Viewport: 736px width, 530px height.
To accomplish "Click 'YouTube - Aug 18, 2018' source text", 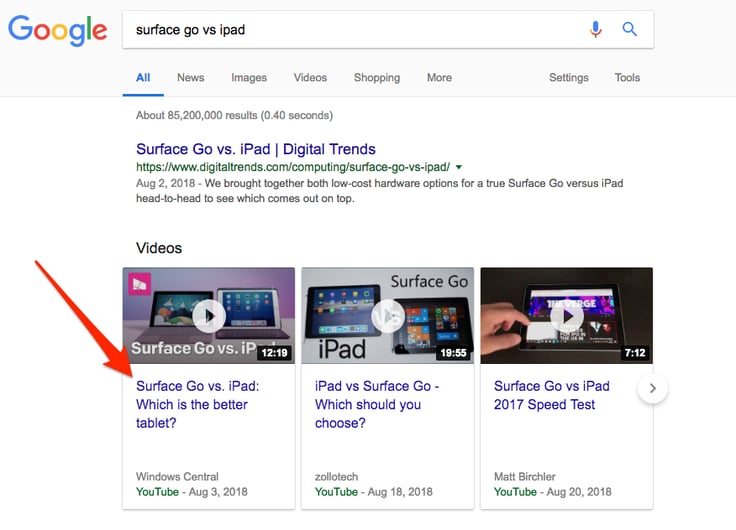I will (374, 492).
